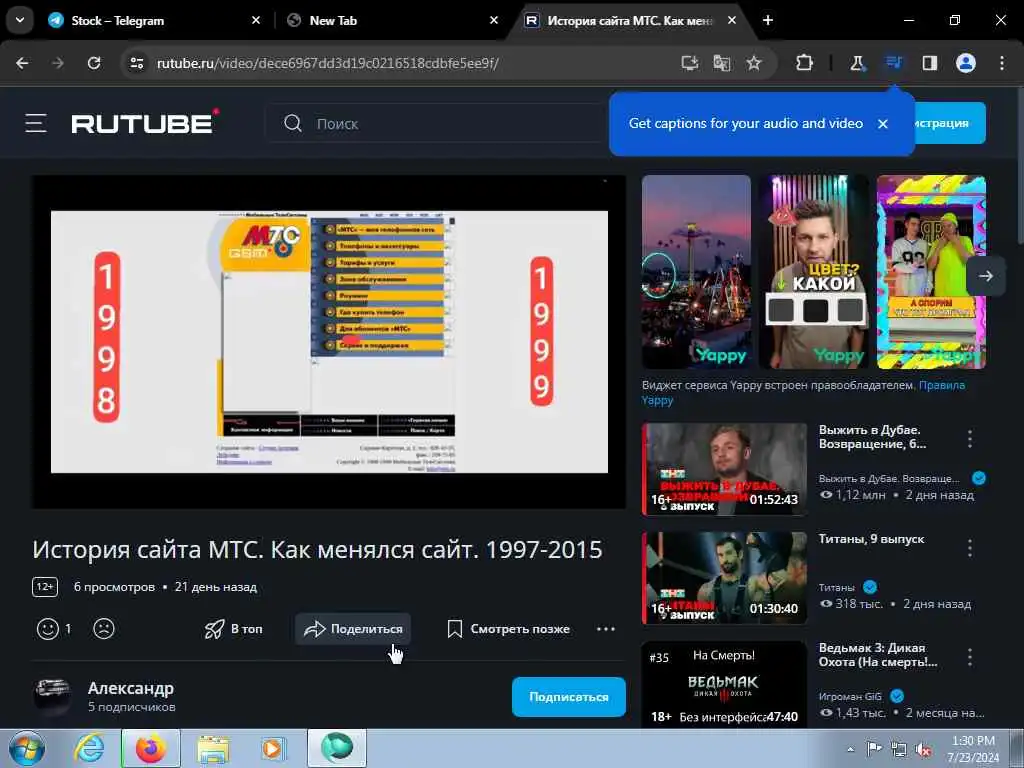Open site information icon in address bar

click(136, 63)
